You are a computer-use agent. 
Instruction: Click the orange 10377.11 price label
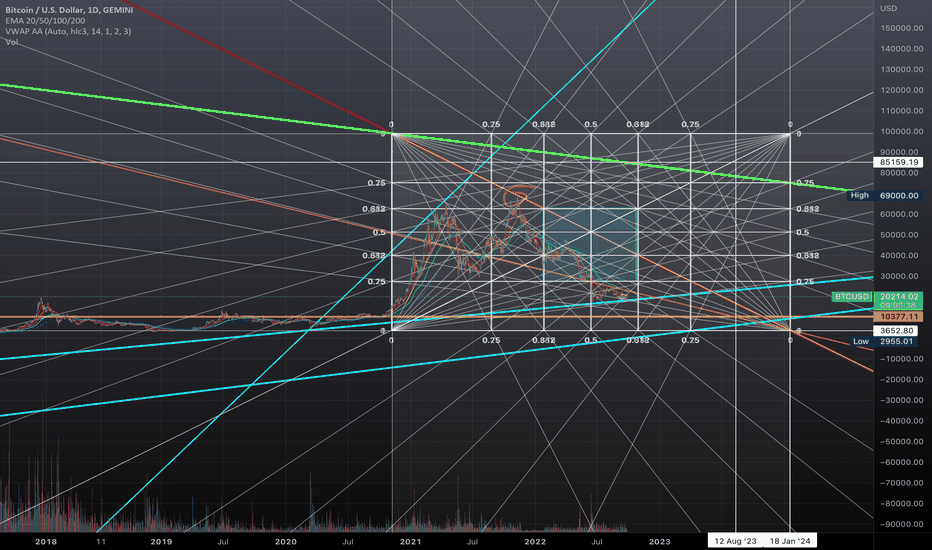pos(899,317)
